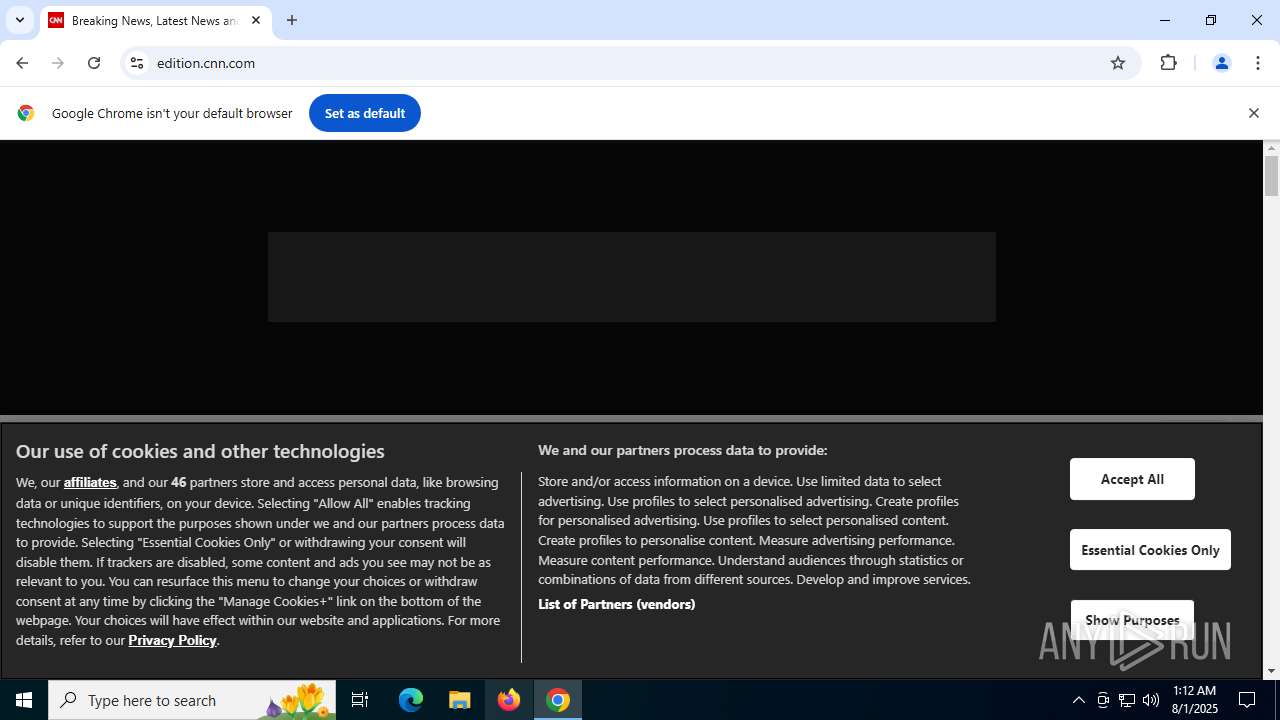Image resolution: width=1280 pixels, height=720 pixels.
Task: Open the tab search dropdown arrow
Action: 19,20
